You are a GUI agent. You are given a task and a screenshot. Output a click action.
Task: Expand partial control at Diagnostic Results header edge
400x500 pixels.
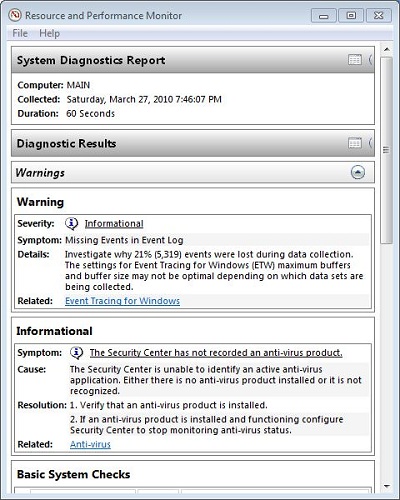[x=370, y=143]
